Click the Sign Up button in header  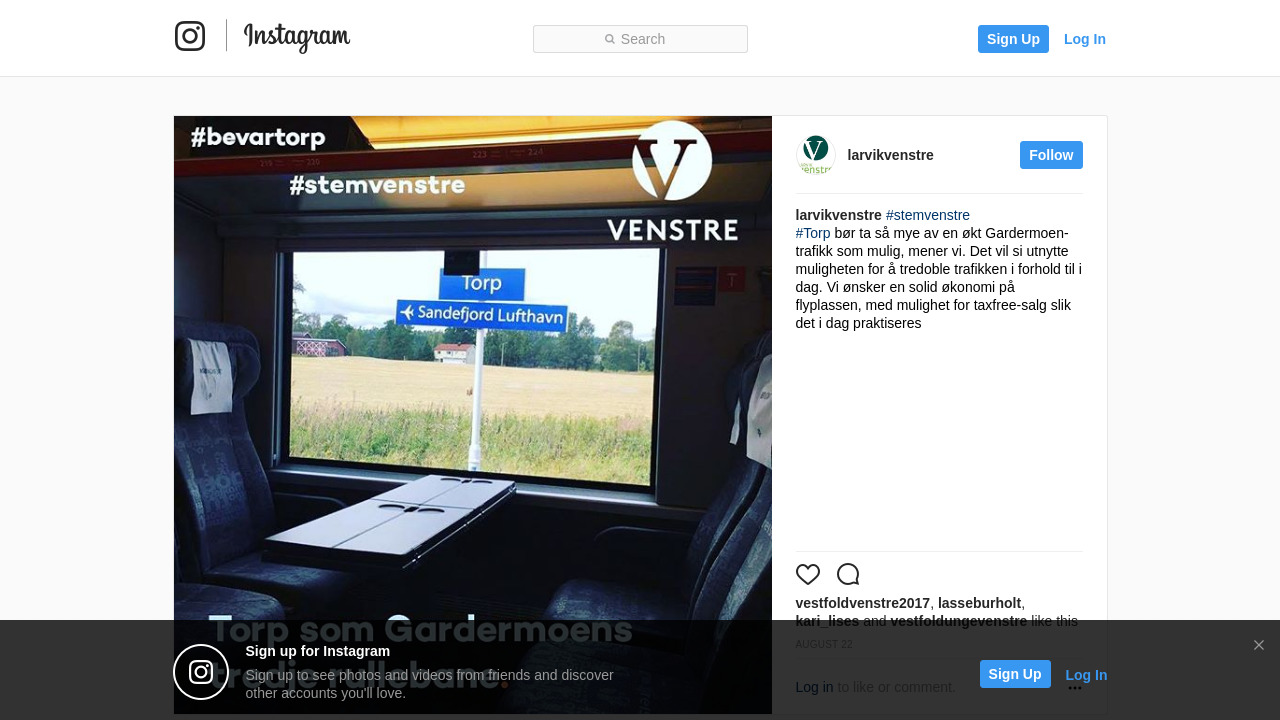pos(1013,39)
